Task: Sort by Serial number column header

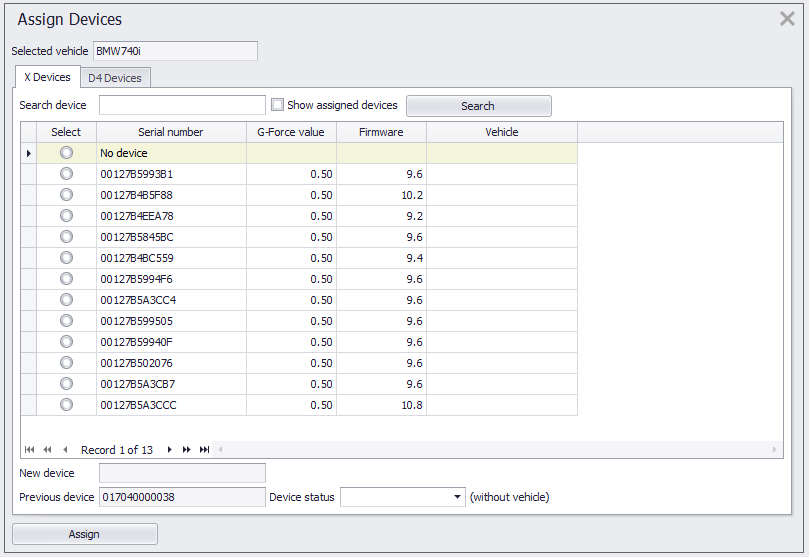Action: click(170, 132)
